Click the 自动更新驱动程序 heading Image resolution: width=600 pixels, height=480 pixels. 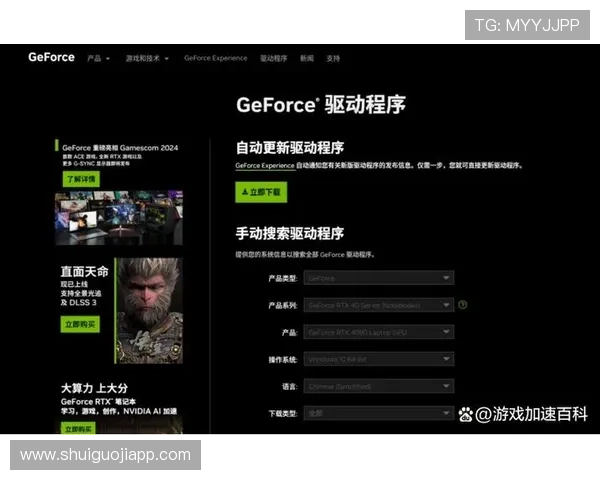[x=290, y=147]
